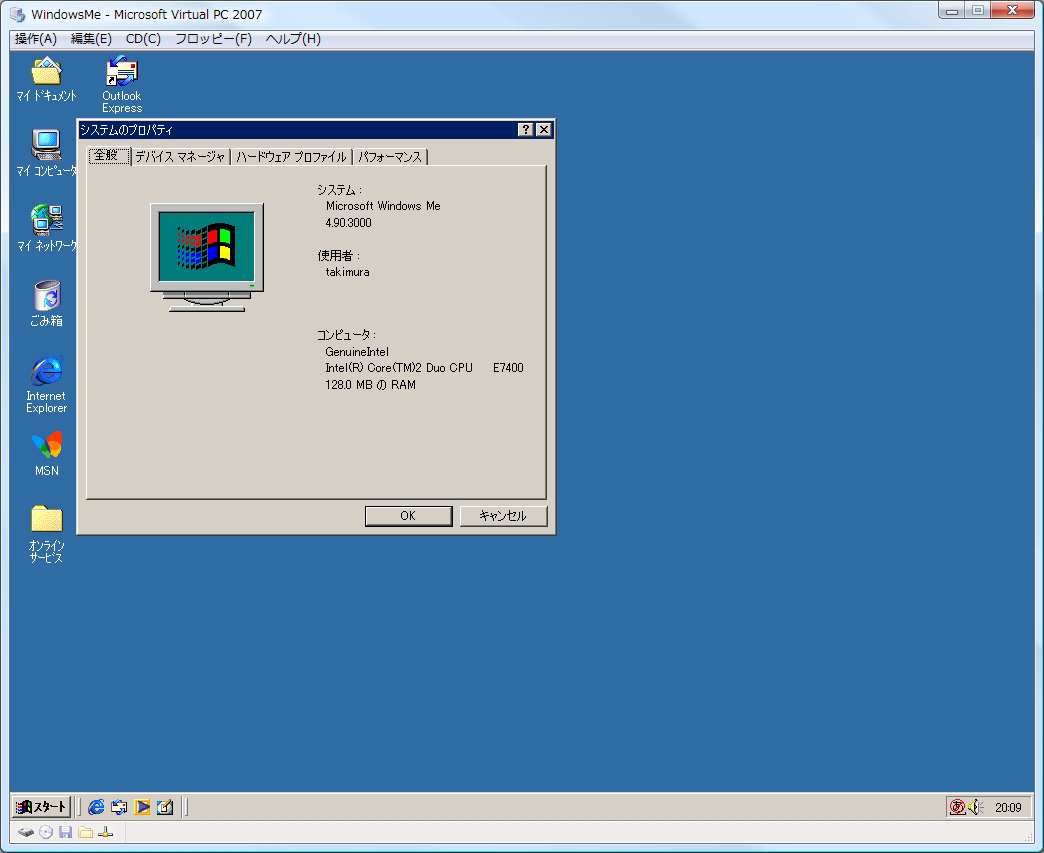The width and height of the screenshot is (1044, 853).
Task: Open the 編集(E) menu
Action: tap(91, 39)
